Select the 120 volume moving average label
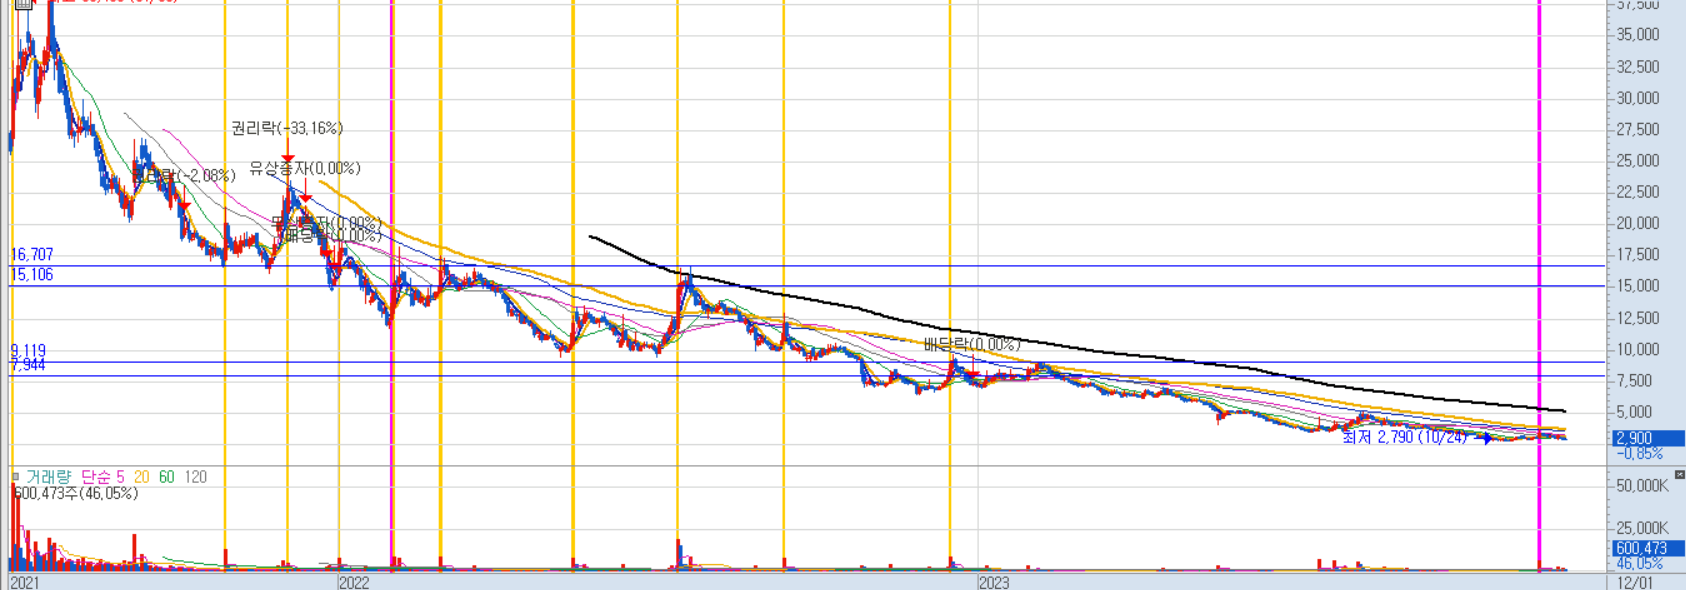 tap(195, 477)
